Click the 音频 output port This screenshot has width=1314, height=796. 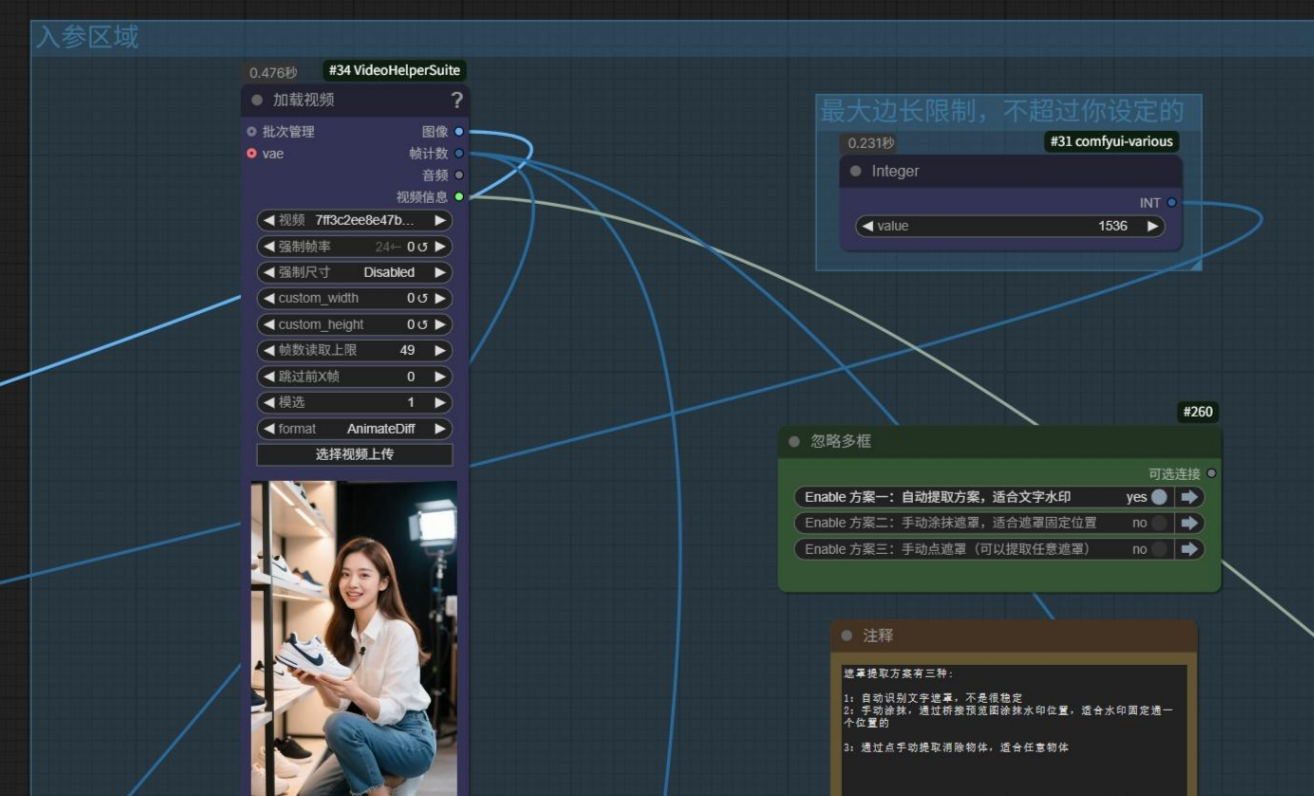[459, 175]
